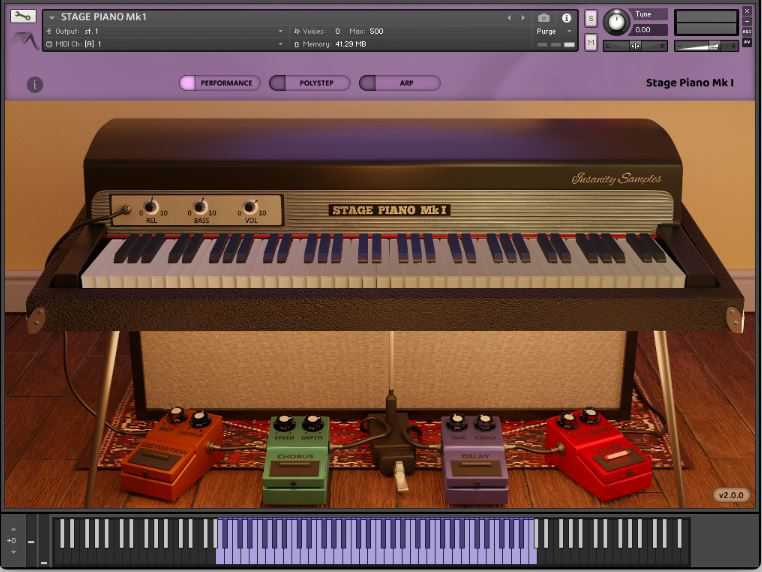Open the Output st. 1 dropdown
Viewport: 762px width, 572px height.
click(280, 31)
